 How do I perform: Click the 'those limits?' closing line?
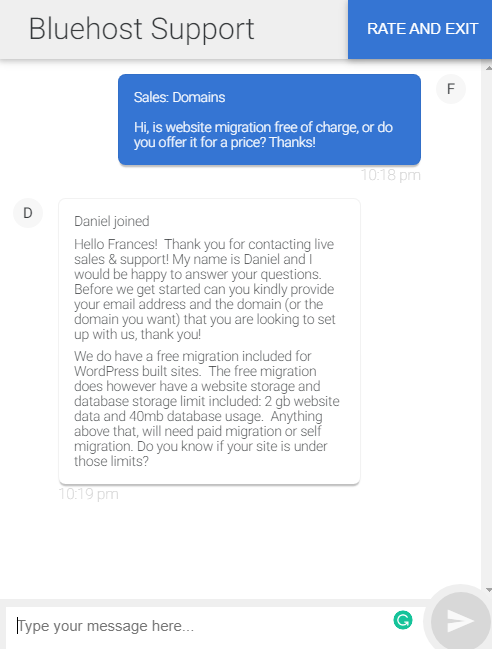point(111,461)
